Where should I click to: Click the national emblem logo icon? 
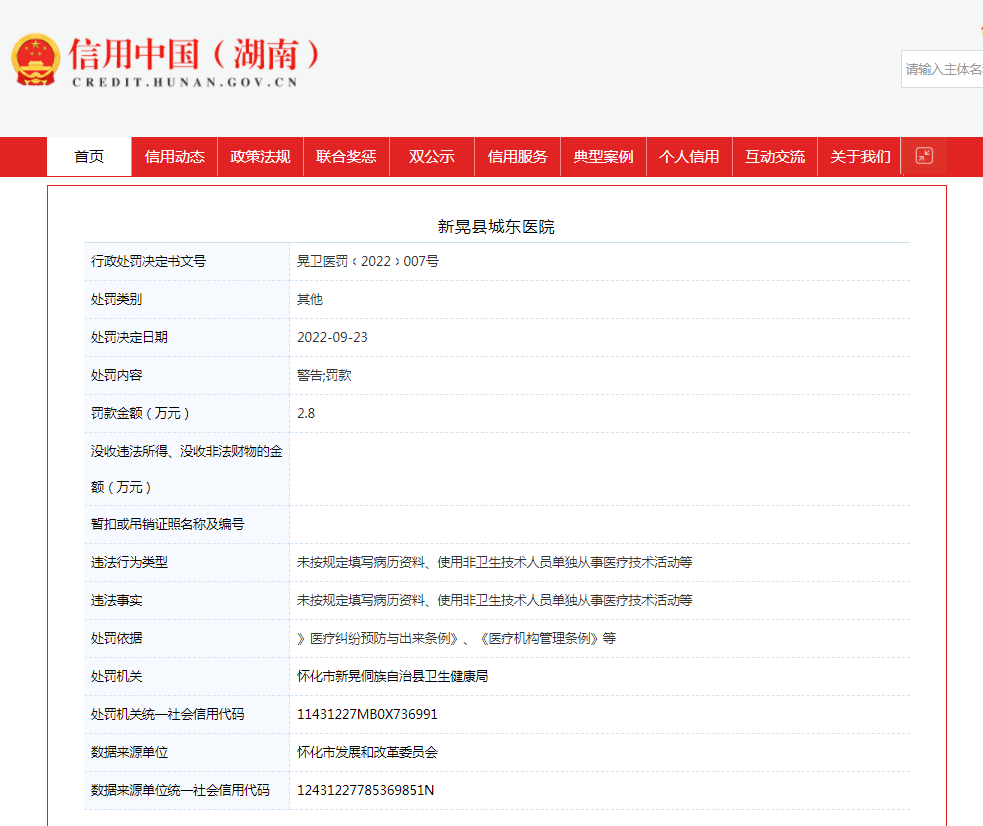point(36,60)
